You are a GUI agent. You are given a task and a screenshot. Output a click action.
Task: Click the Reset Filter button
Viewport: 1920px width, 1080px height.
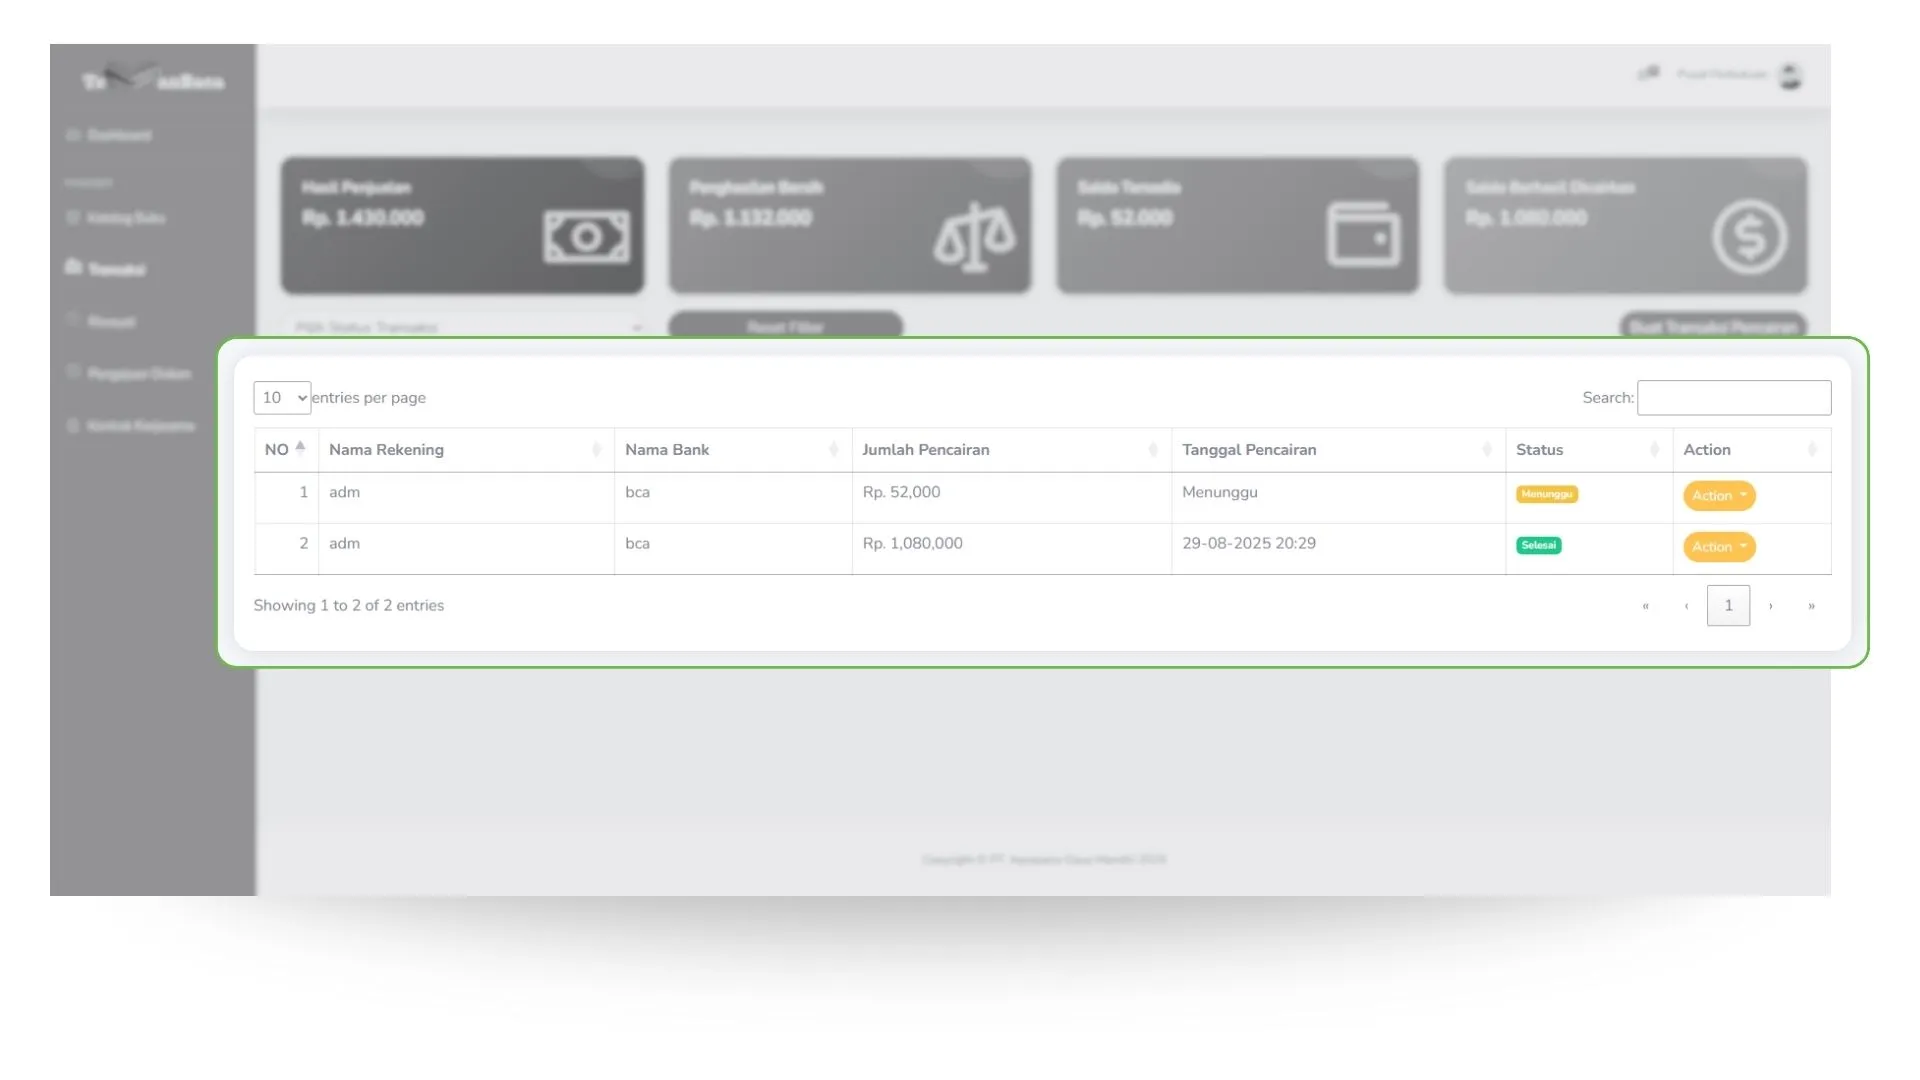point(785,326)
